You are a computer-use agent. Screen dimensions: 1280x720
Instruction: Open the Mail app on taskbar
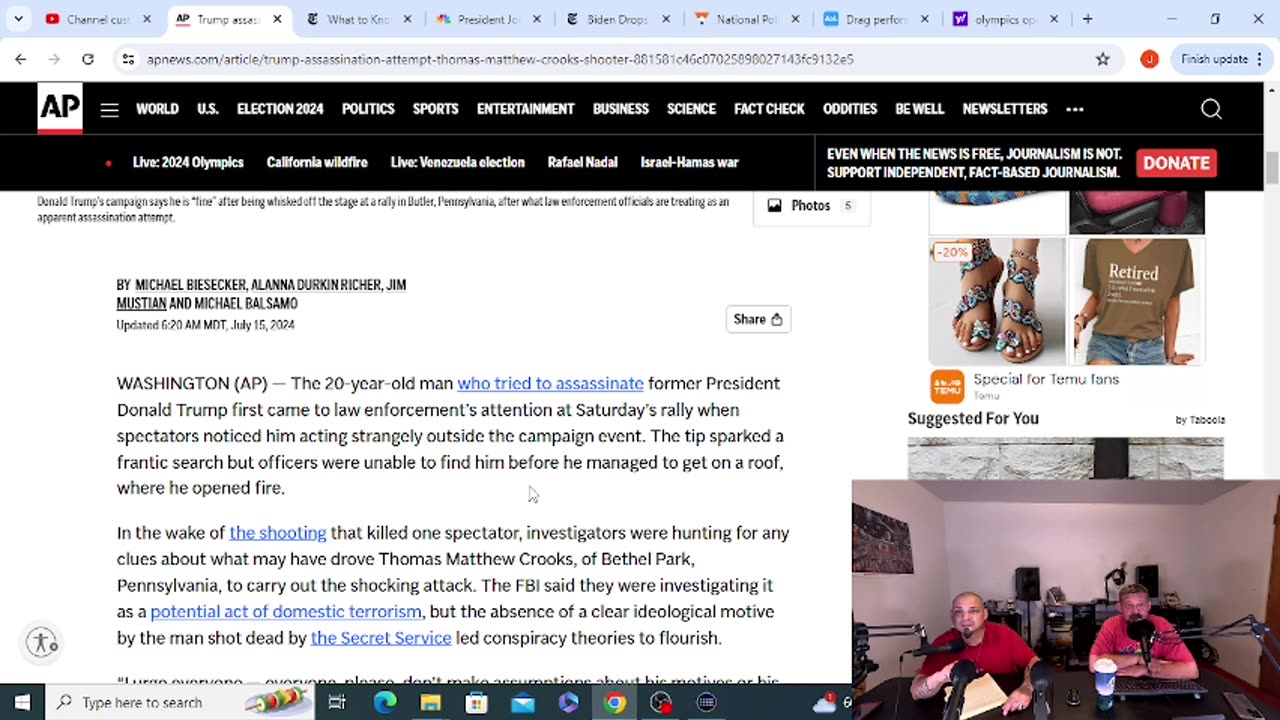[523, 702]
